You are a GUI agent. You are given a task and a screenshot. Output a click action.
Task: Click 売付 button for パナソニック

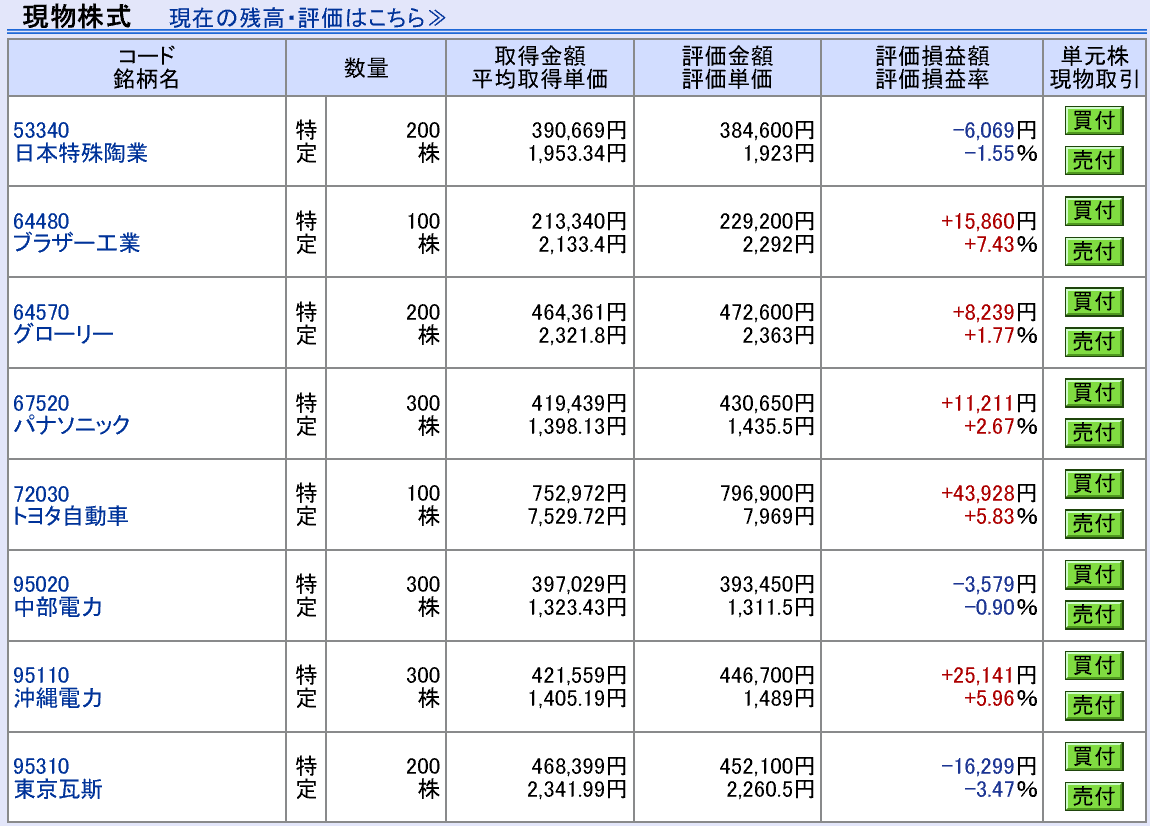pos(1094,433)
